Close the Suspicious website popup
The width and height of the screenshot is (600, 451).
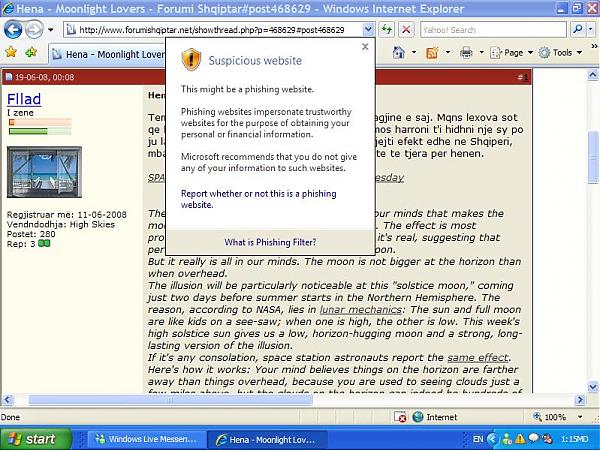[x=365, y=47]
